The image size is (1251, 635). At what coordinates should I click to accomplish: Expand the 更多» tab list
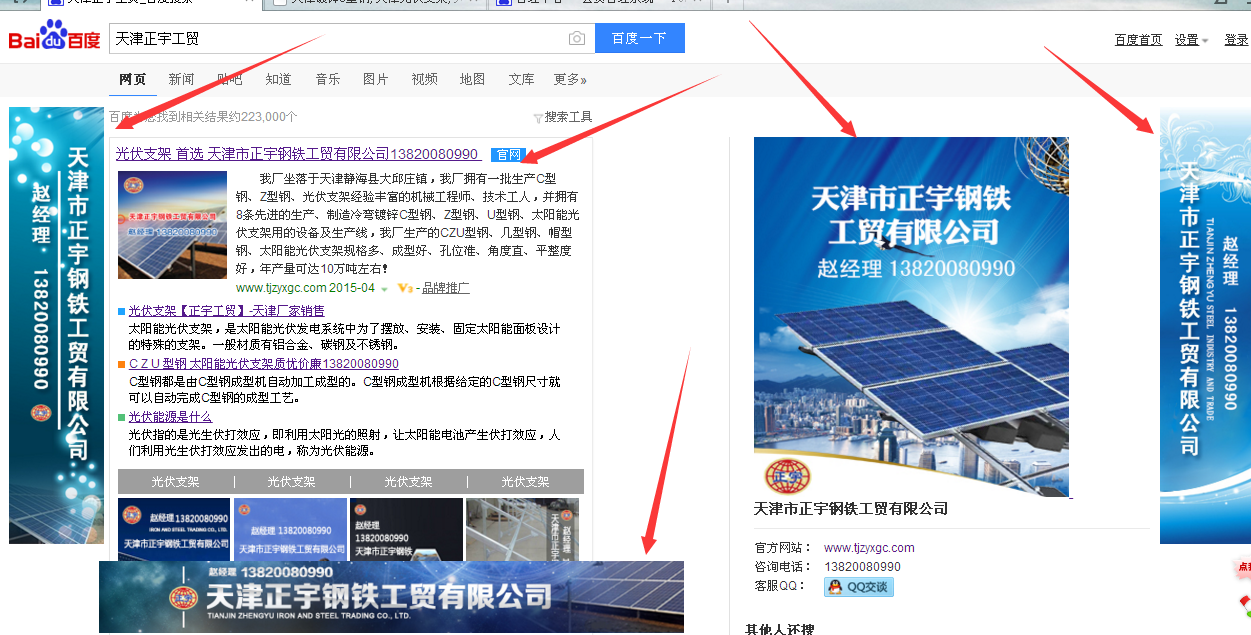click(x=570, y=79)
